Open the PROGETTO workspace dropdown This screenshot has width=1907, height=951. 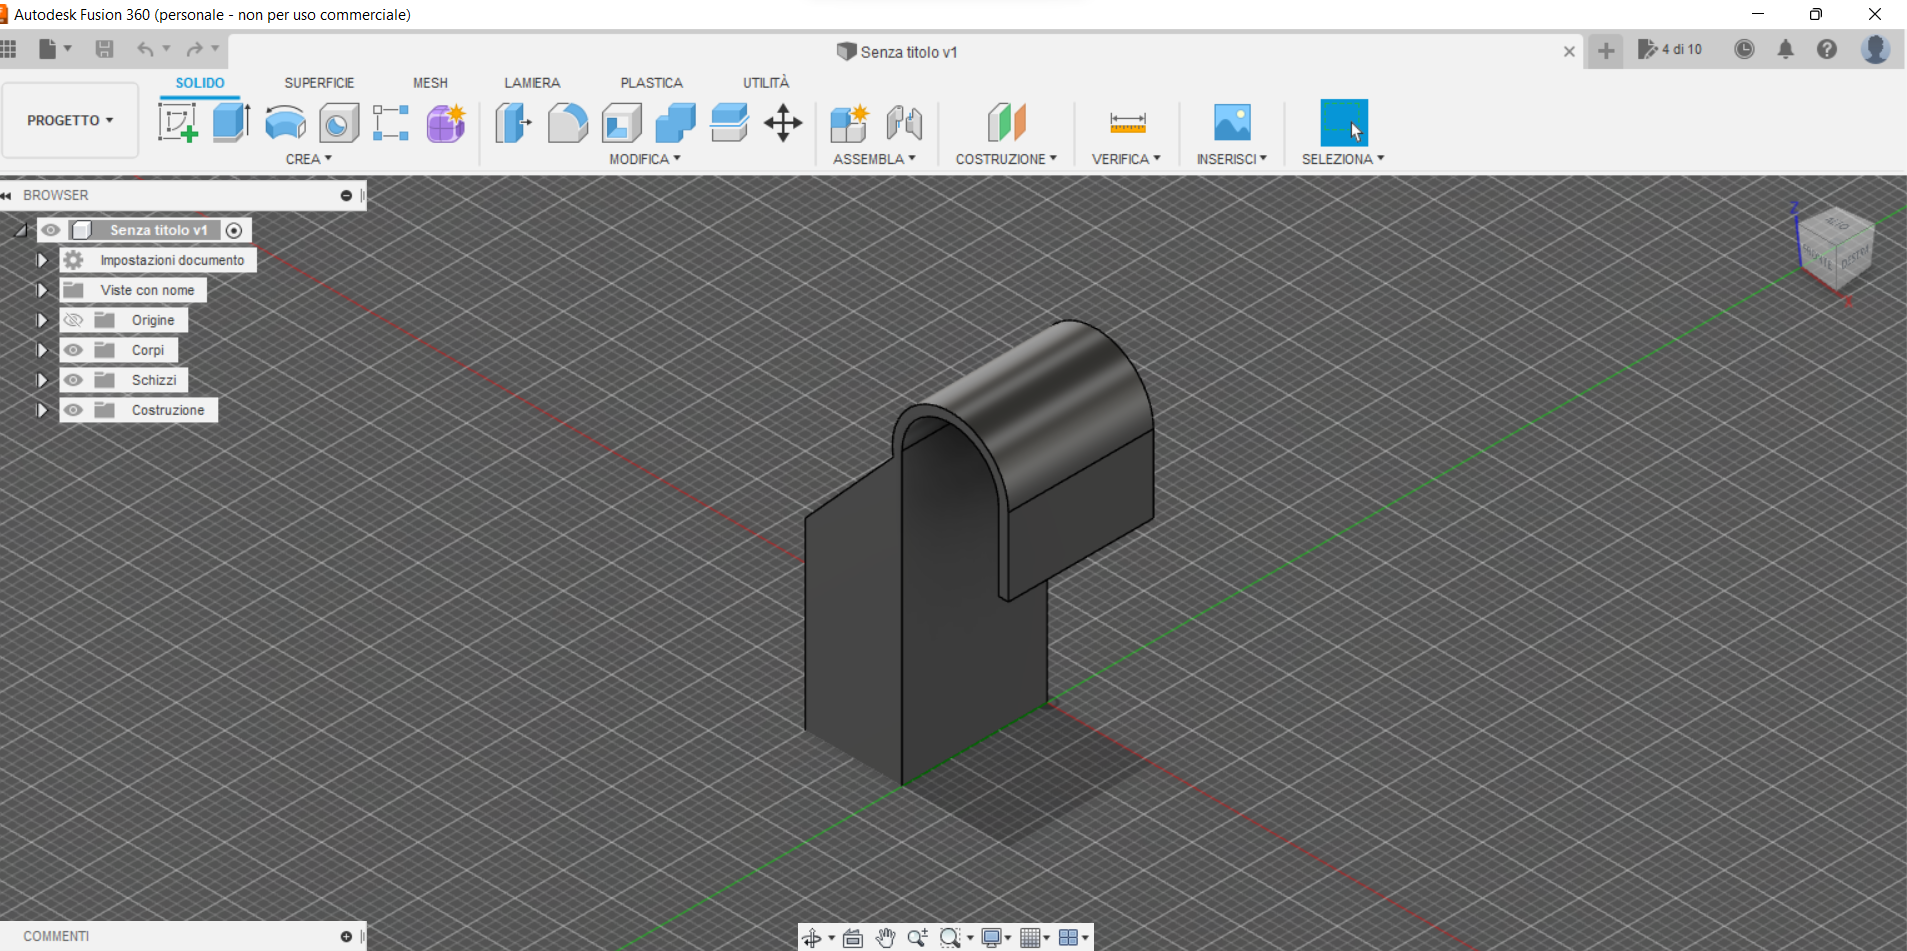(70, 120)
